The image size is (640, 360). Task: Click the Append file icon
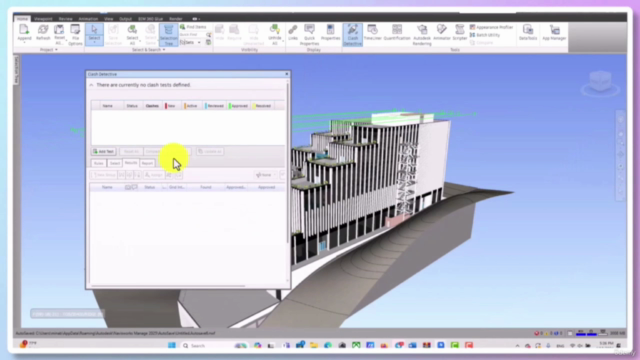[24, 30]
